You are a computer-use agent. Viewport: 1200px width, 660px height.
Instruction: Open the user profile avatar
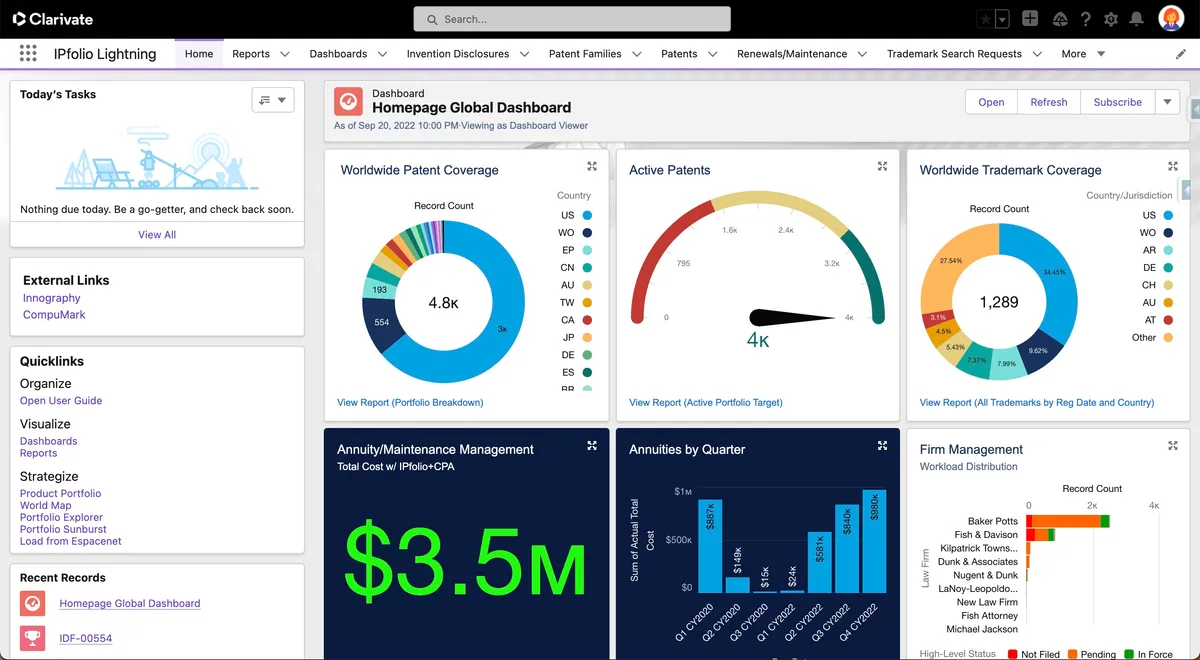tap(1171, 18)
